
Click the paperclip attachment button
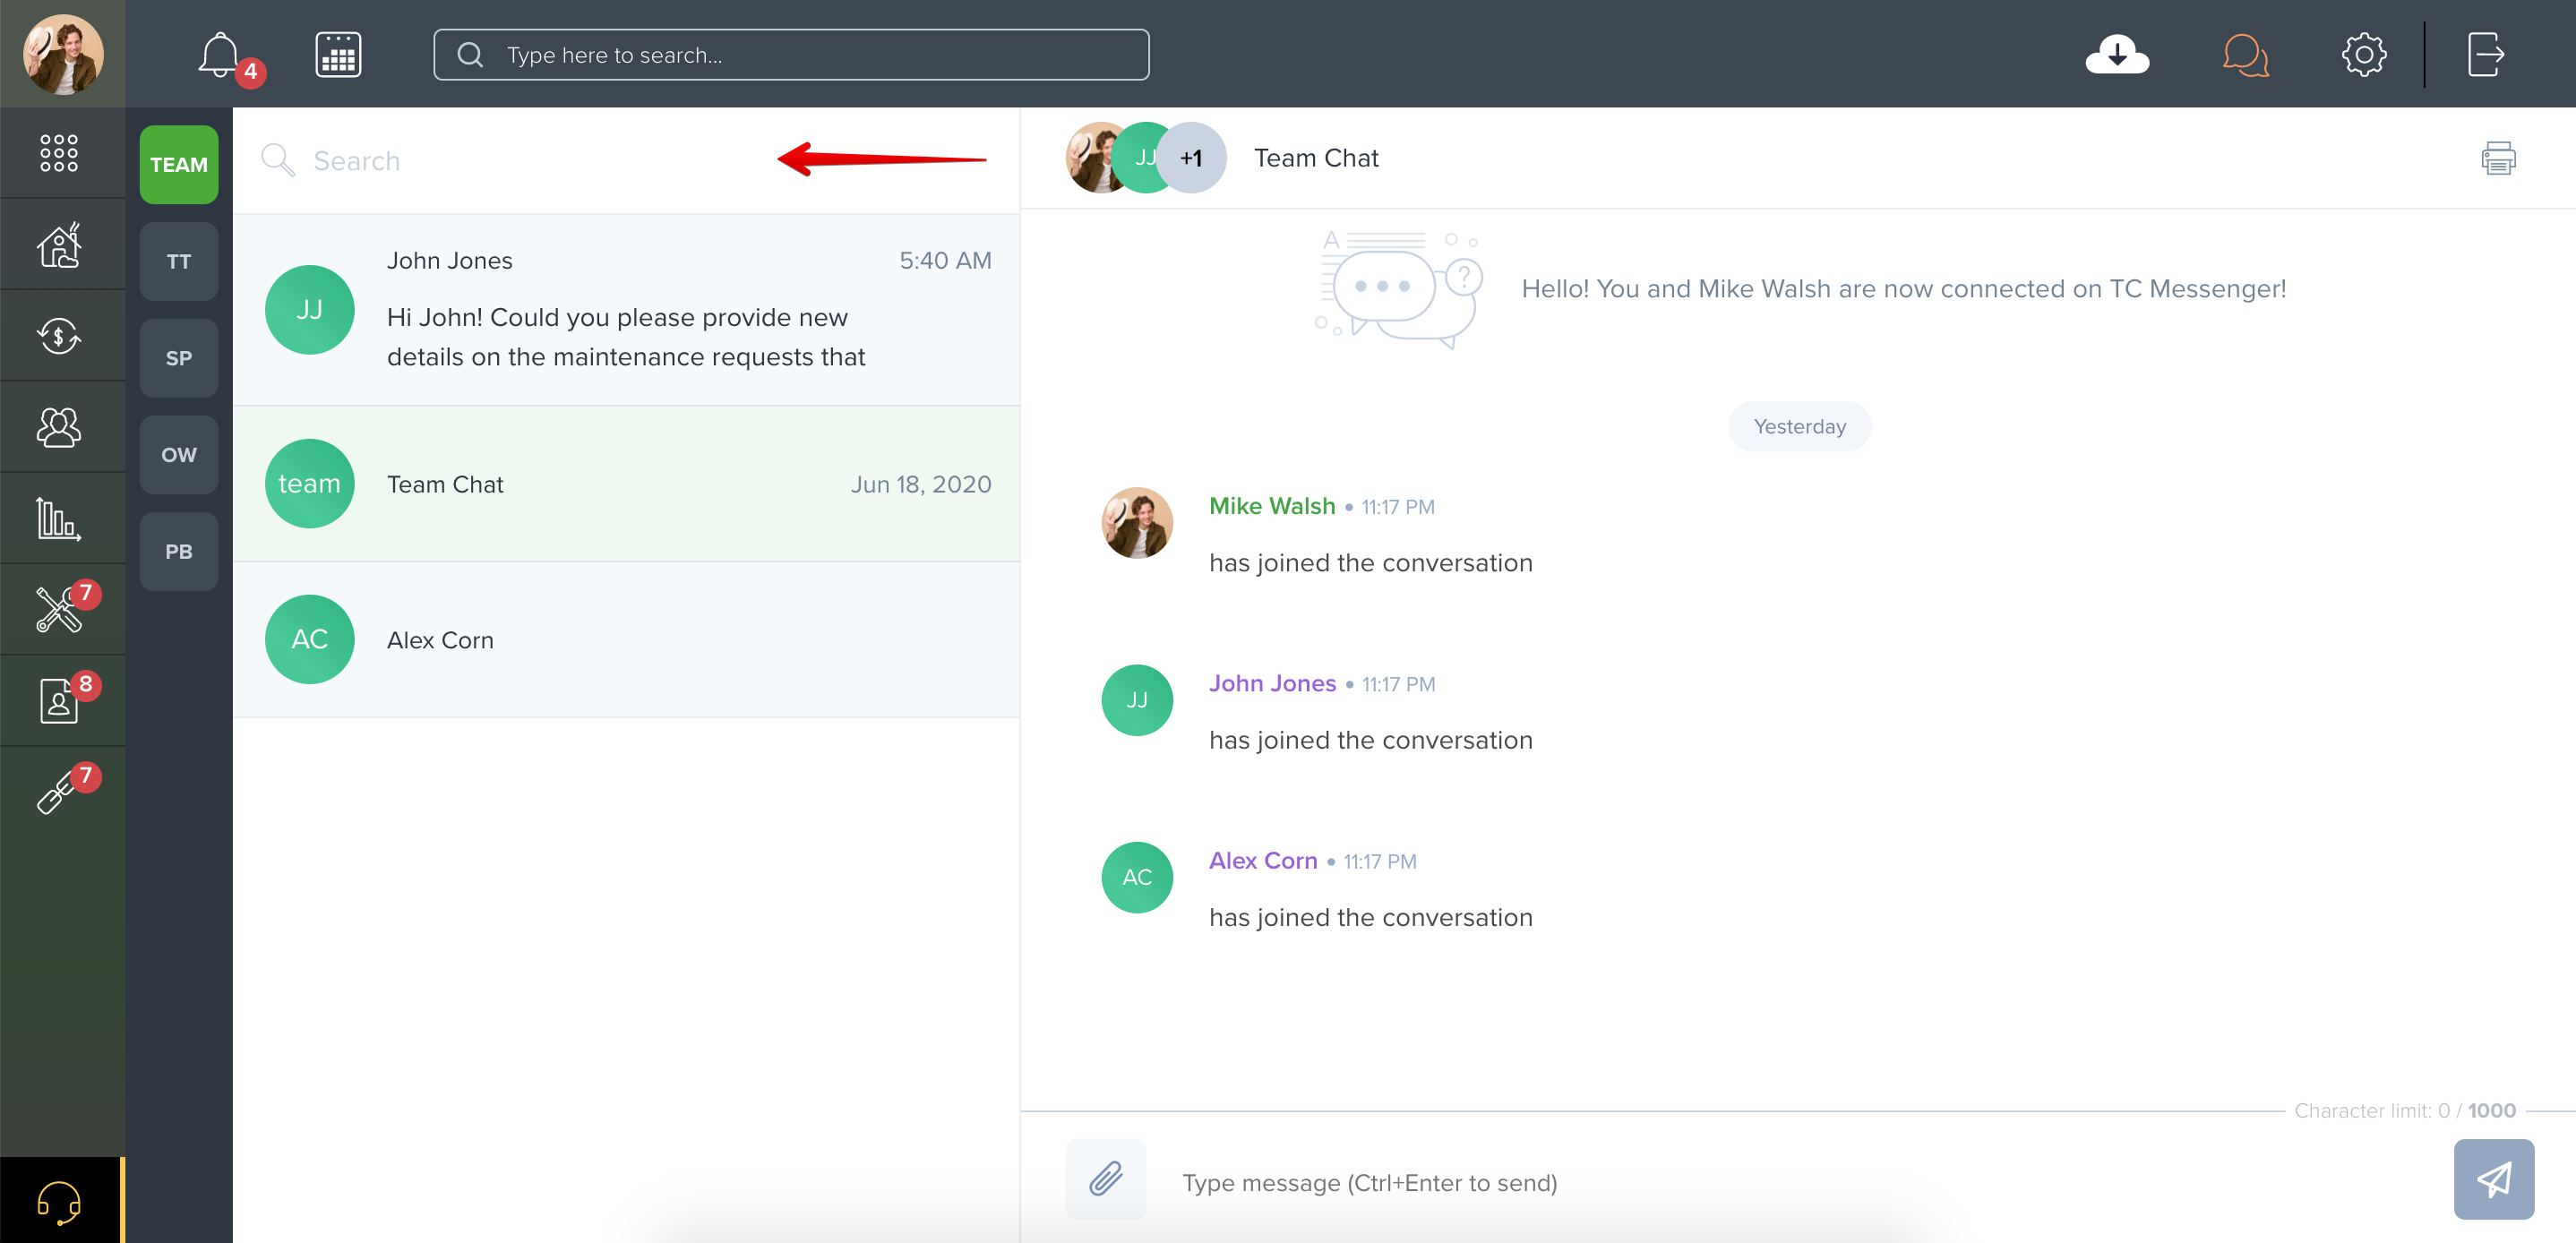pyautogui.click(x=1105, y=1179)
